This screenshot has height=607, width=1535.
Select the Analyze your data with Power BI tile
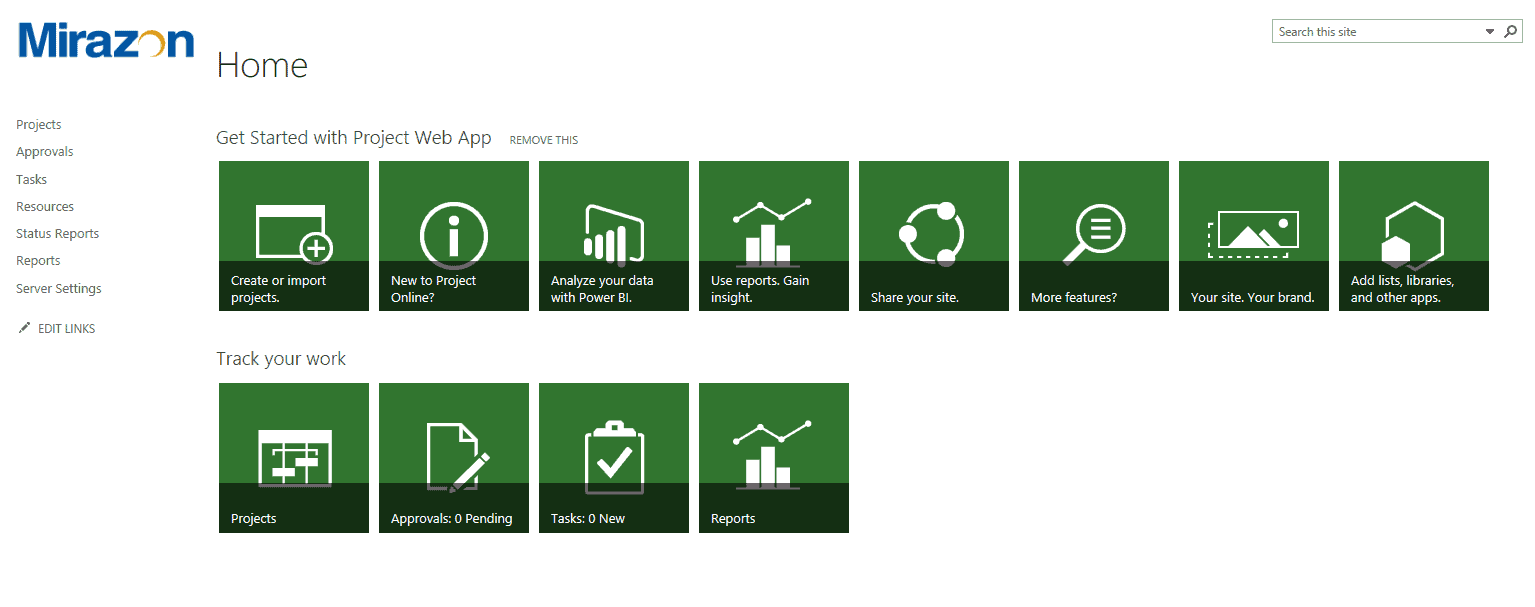[x=614, y=236]
